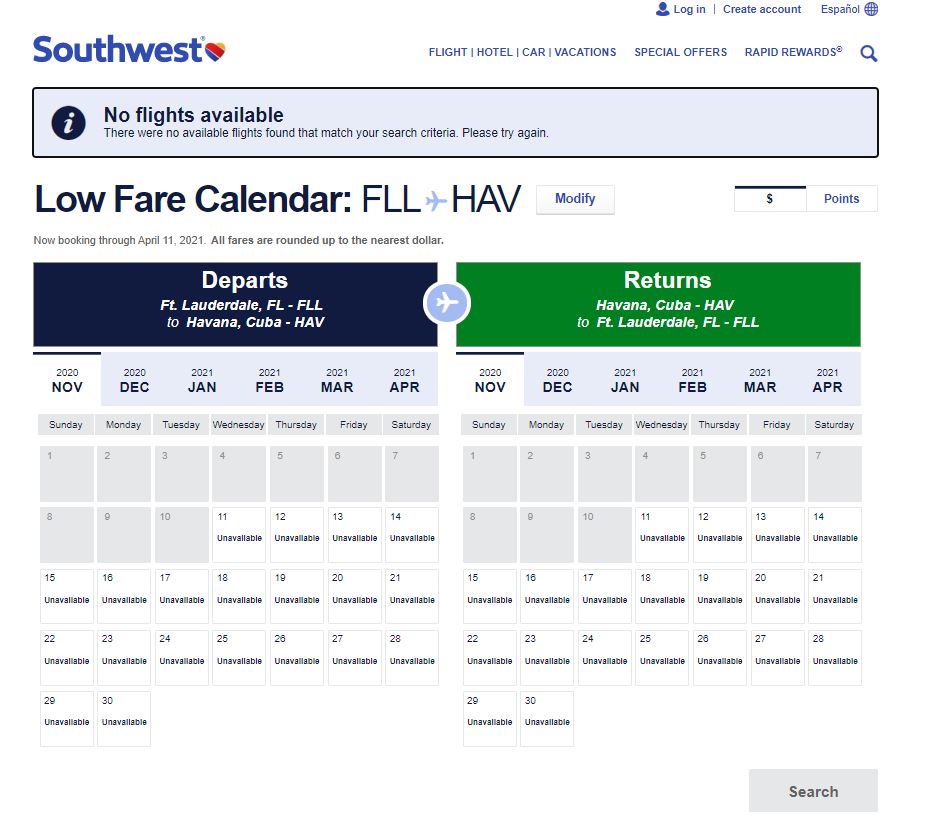Click the round airplane icon between Departs and Returns
The width and height of the screenshot is (925, 825).
(x=447, y=303)
